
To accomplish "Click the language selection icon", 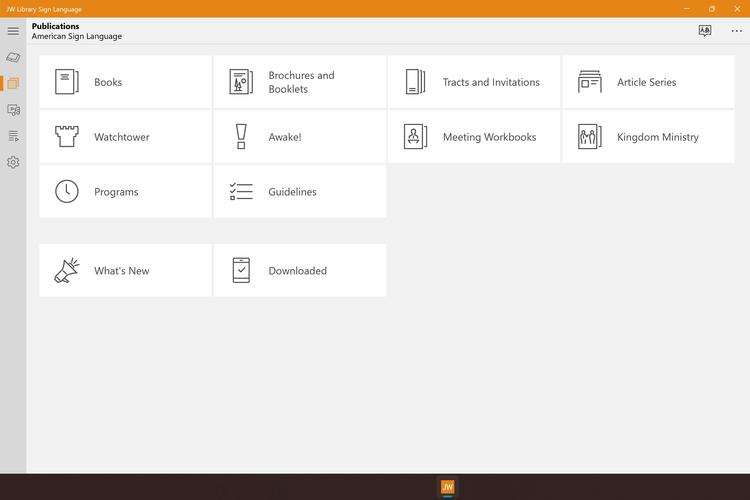I will pyautogui.click(x=705, y=31).
